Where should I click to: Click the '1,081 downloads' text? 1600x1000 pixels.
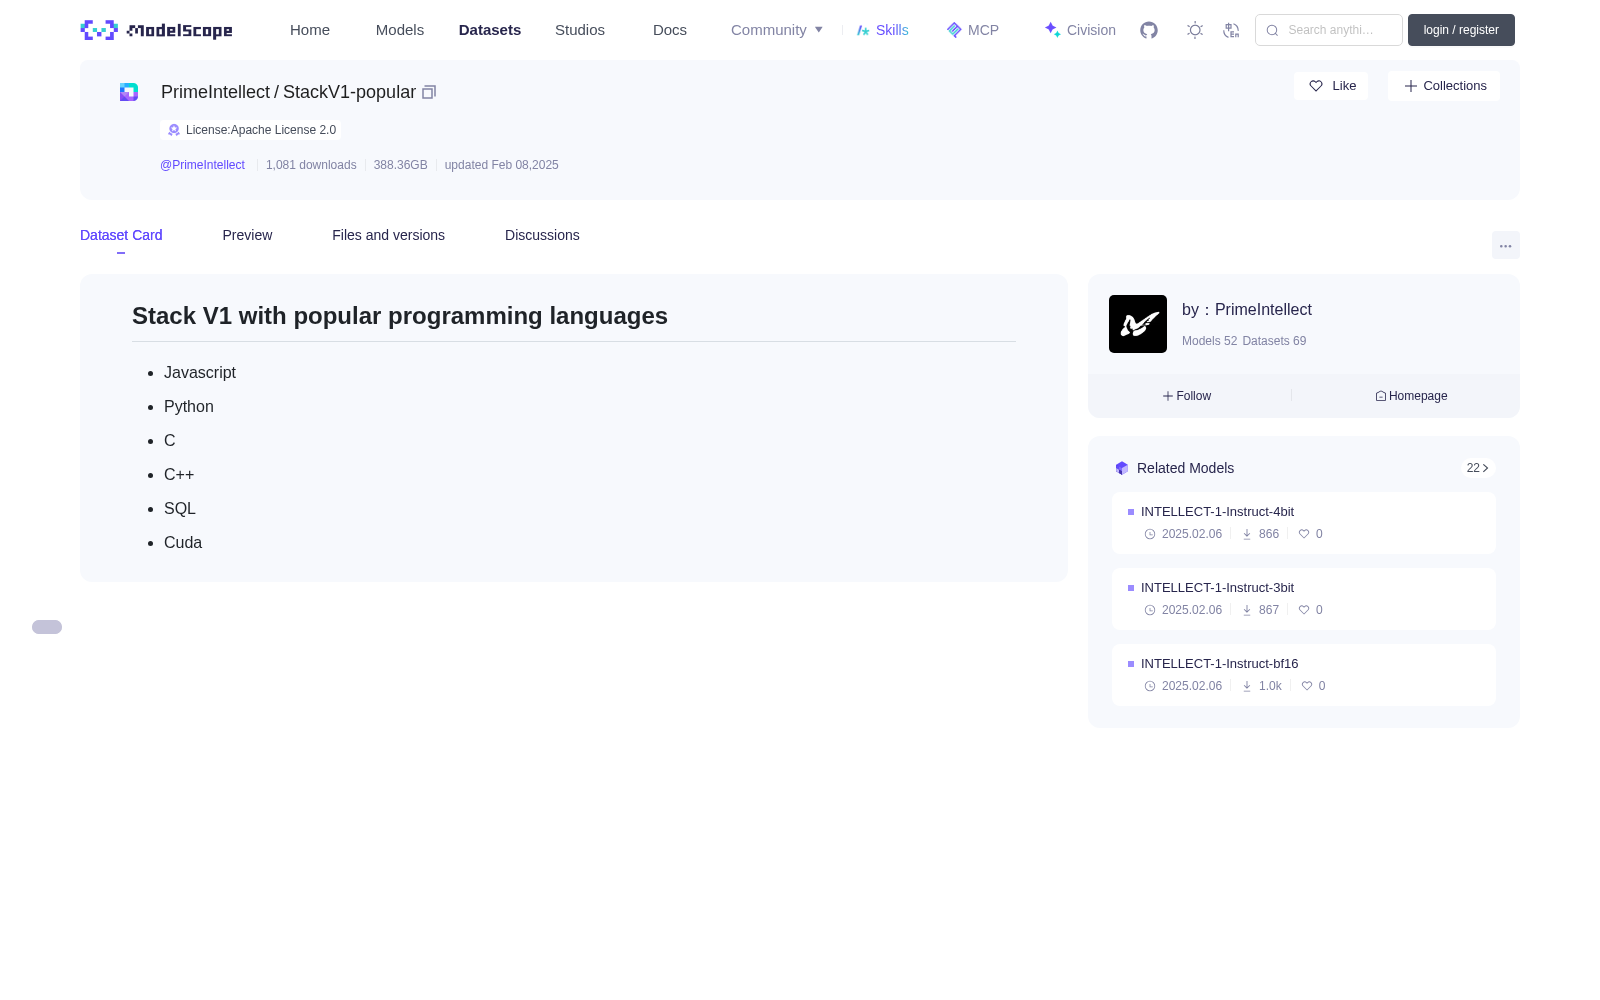(x=311, y=165)
